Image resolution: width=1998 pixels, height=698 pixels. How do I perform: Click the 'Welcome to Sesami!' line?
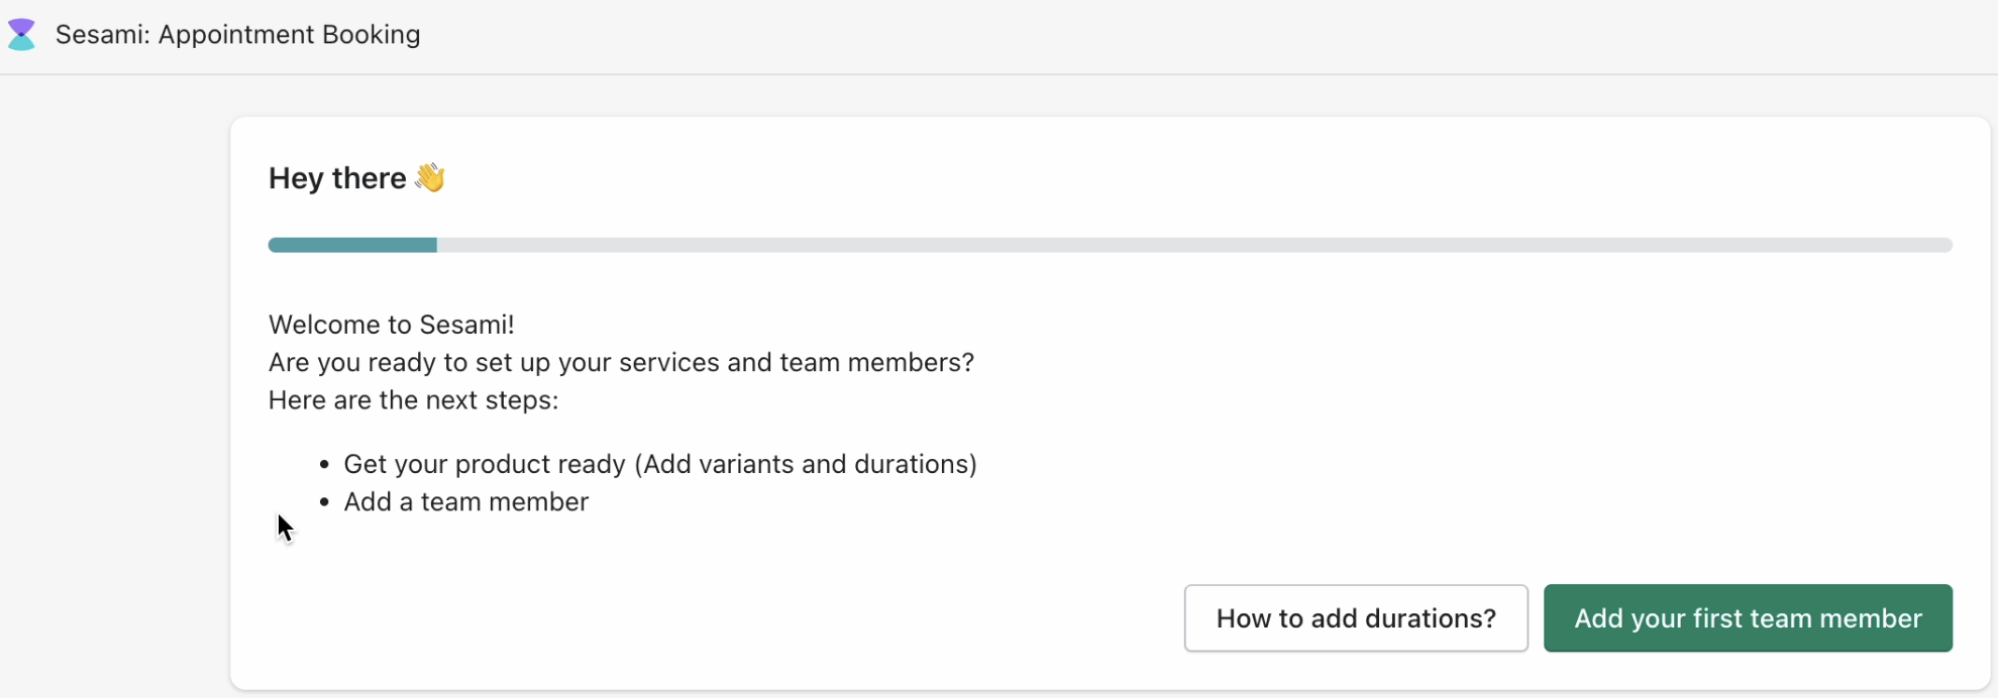392,325
